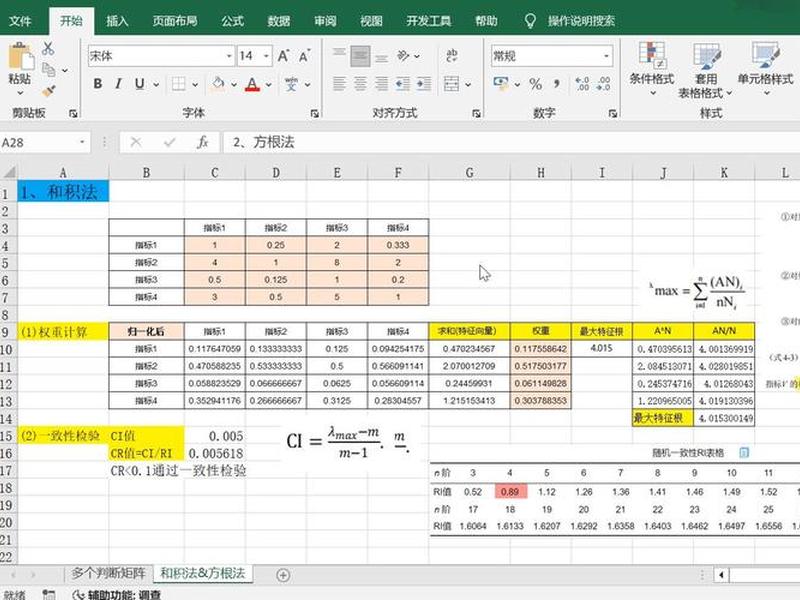Open alignment group dialog launcher
The width and height of the screenshot is (800, 600).
(x=476, y=113)
